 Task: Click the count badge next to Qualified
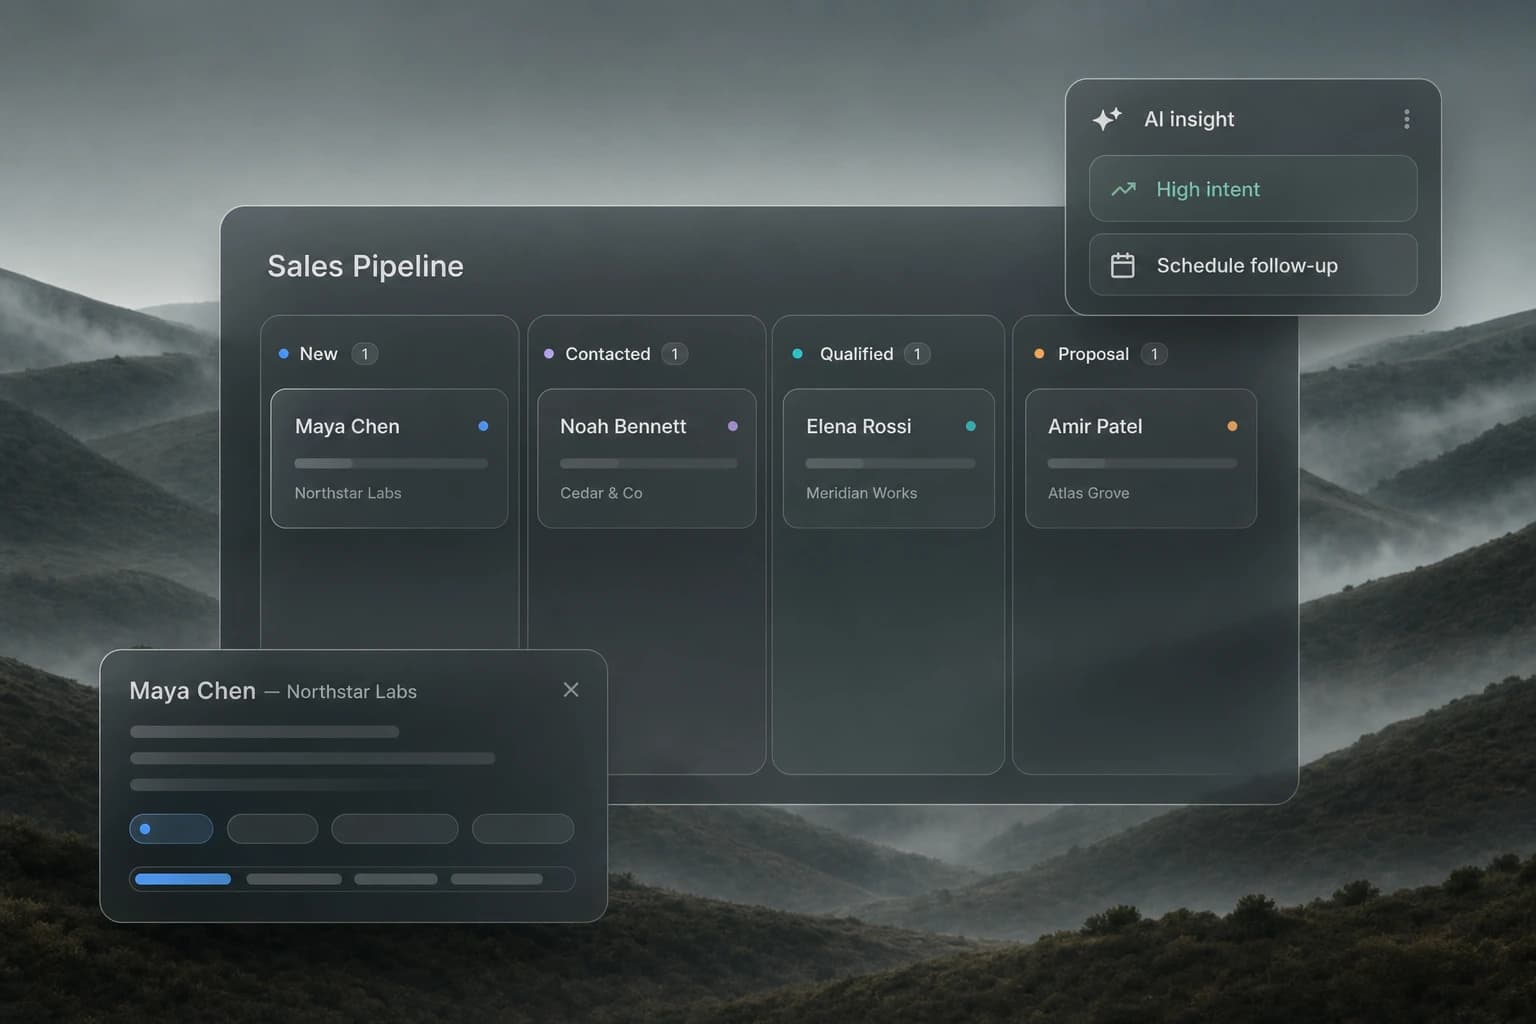pyautogui.click(x=917, y=354)
